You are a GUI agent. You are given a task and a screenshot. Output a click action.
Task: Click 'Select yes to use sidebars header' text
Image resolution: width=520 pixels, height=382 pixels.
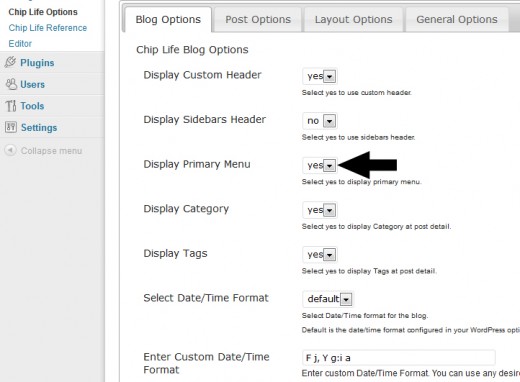[358, 137]
